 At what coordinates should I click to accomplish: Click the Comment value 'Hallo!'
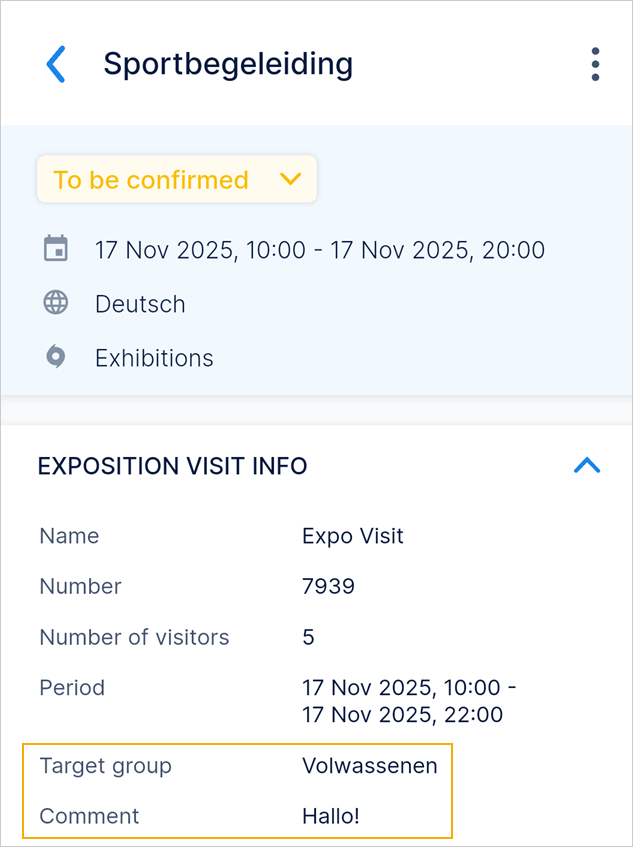click(x=330, y=816)
